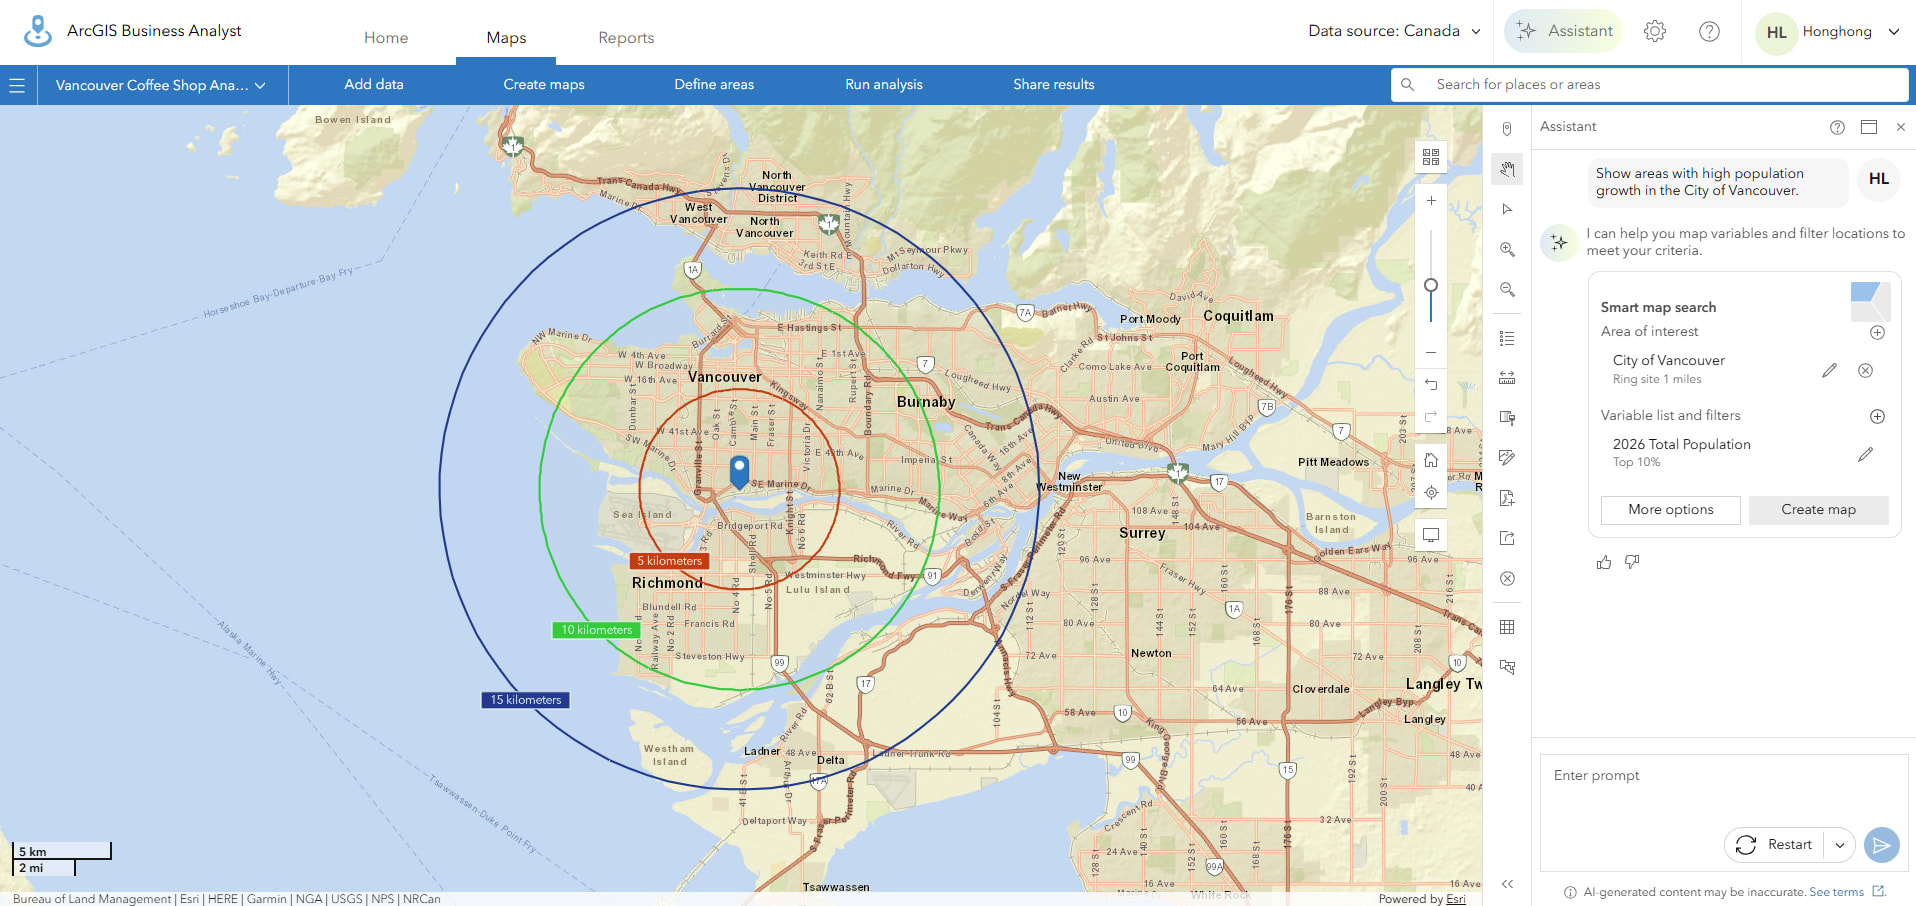
Task: Collapse the side panel with double chevron
Action: (x=1507, y=884)
